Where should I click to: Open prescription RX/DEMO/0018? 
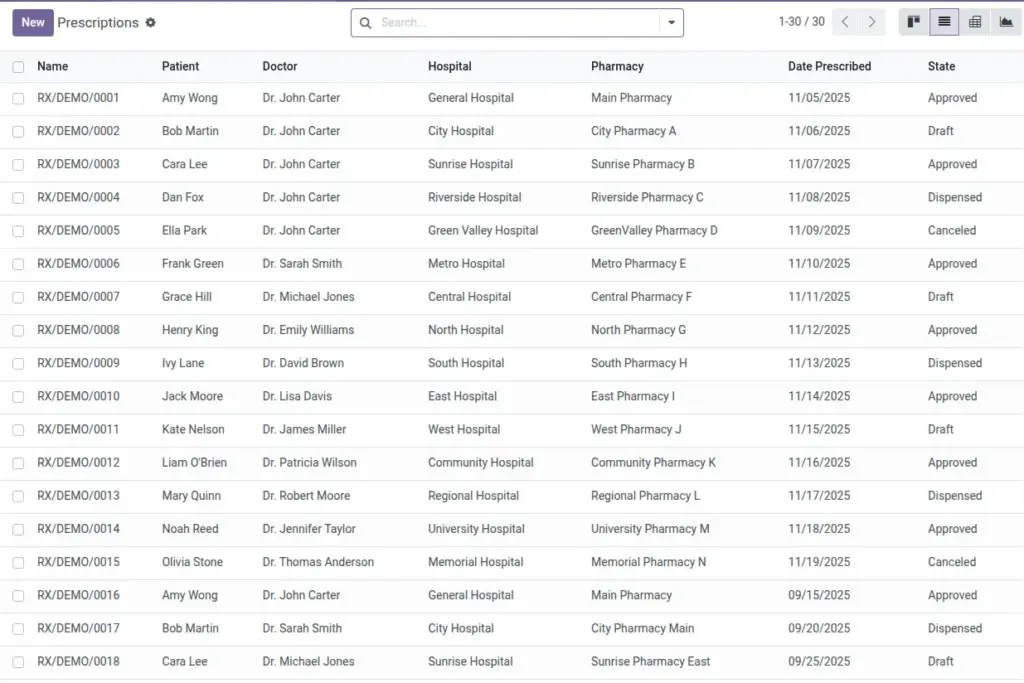tap(78, 661)
